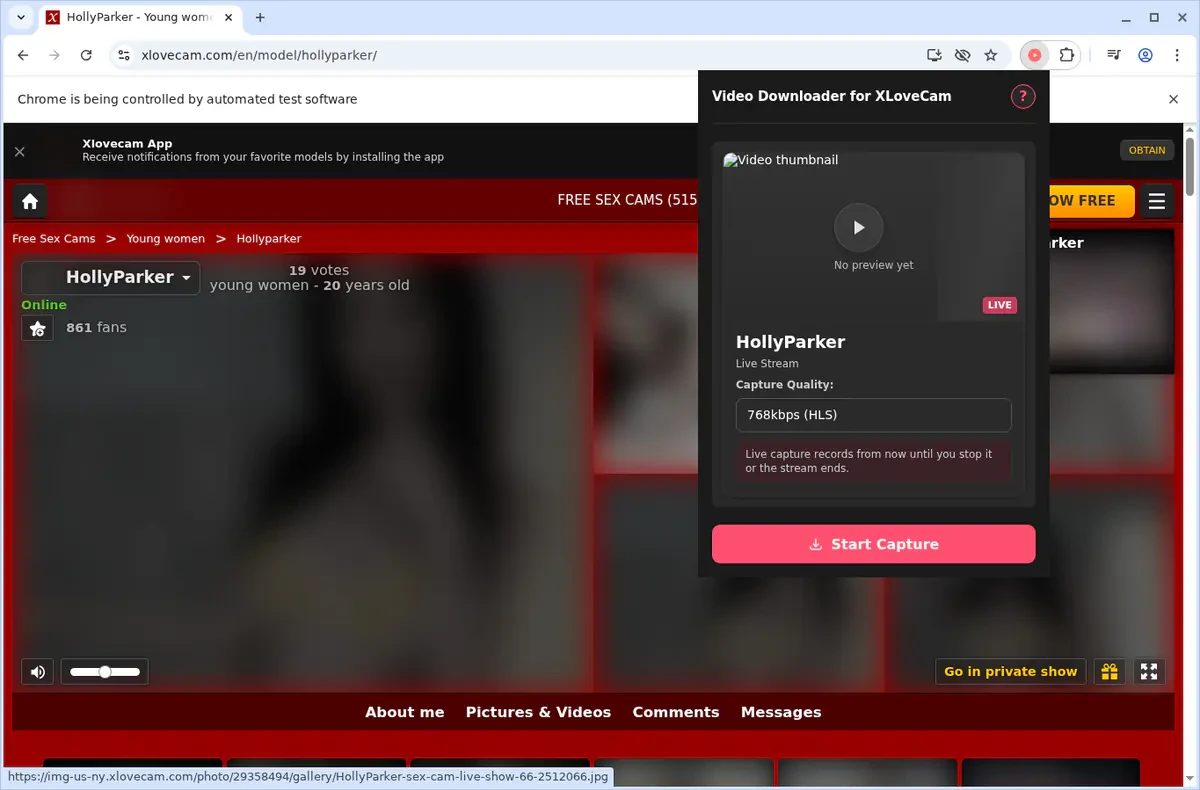
Task: Click the eye-slash tracking protection icon
Action: tap(962, 55)
